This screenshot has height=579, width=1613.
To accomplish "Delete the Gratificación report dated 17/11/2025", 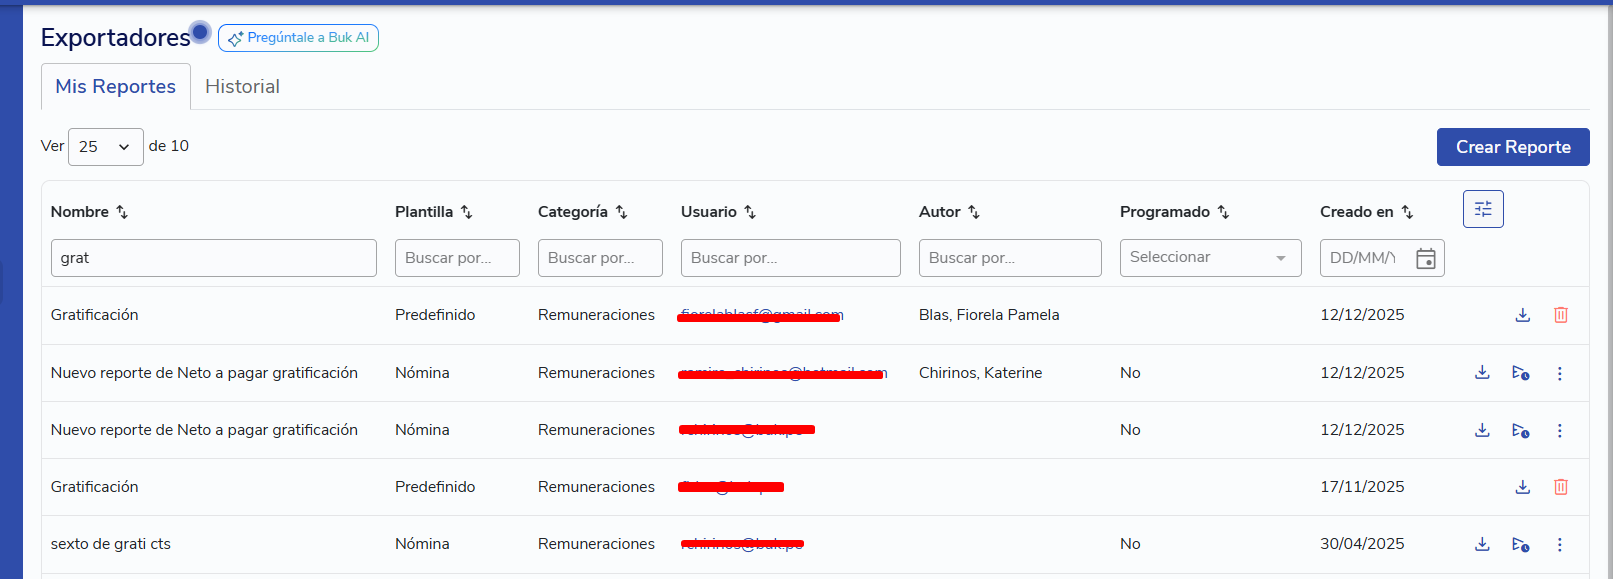I will (x=1560, y=487).
